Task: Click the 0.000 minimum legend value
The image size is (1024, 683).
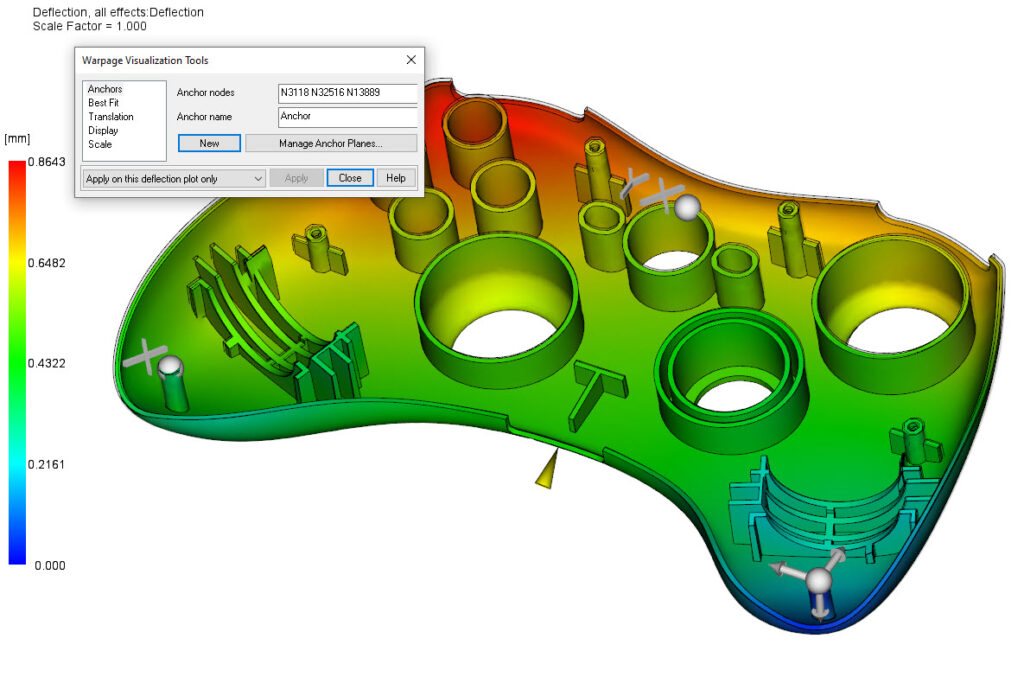Action: pos(50,565)
